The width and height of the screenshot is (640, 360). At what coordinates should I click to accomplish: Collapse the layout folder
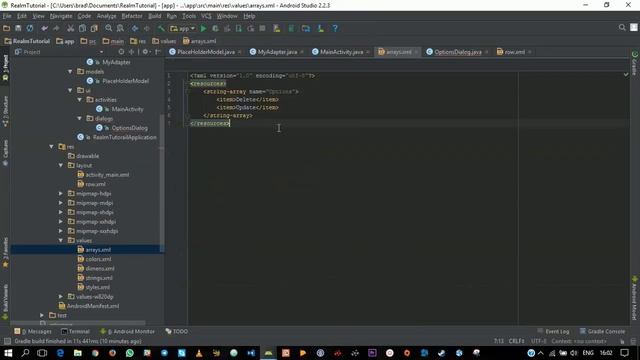pyautogui.click(x=61, y=166)
